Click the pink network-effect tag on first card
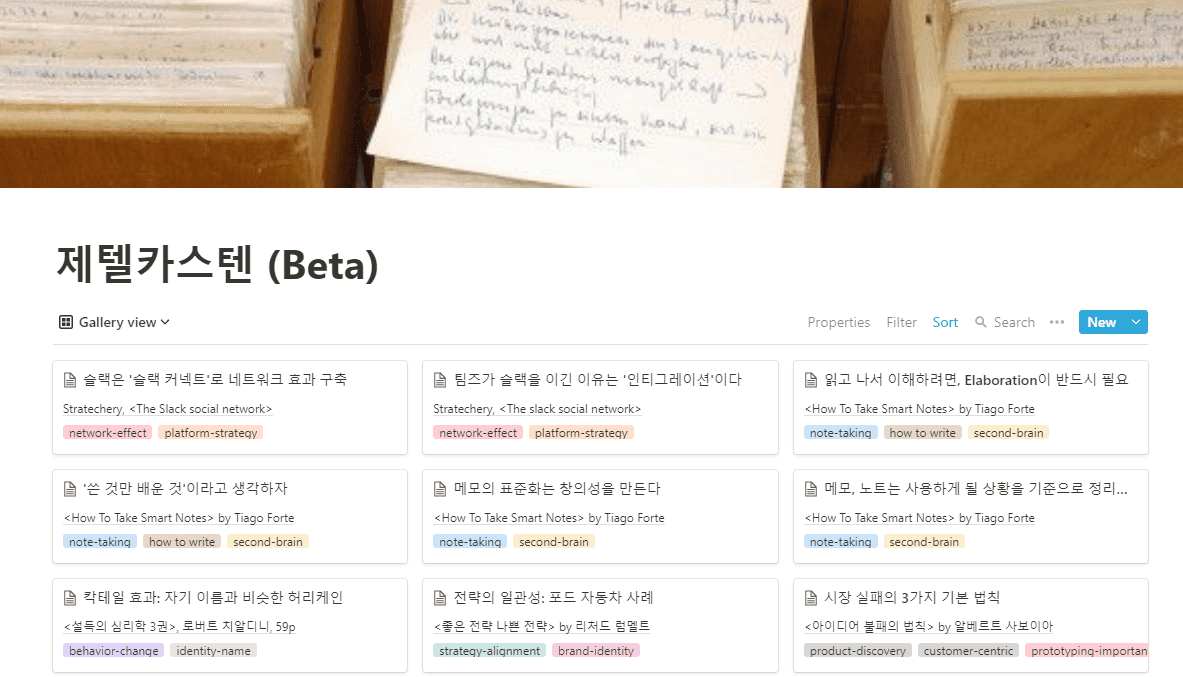Viewport: 1183px width, 677px height. coord(108,433)
